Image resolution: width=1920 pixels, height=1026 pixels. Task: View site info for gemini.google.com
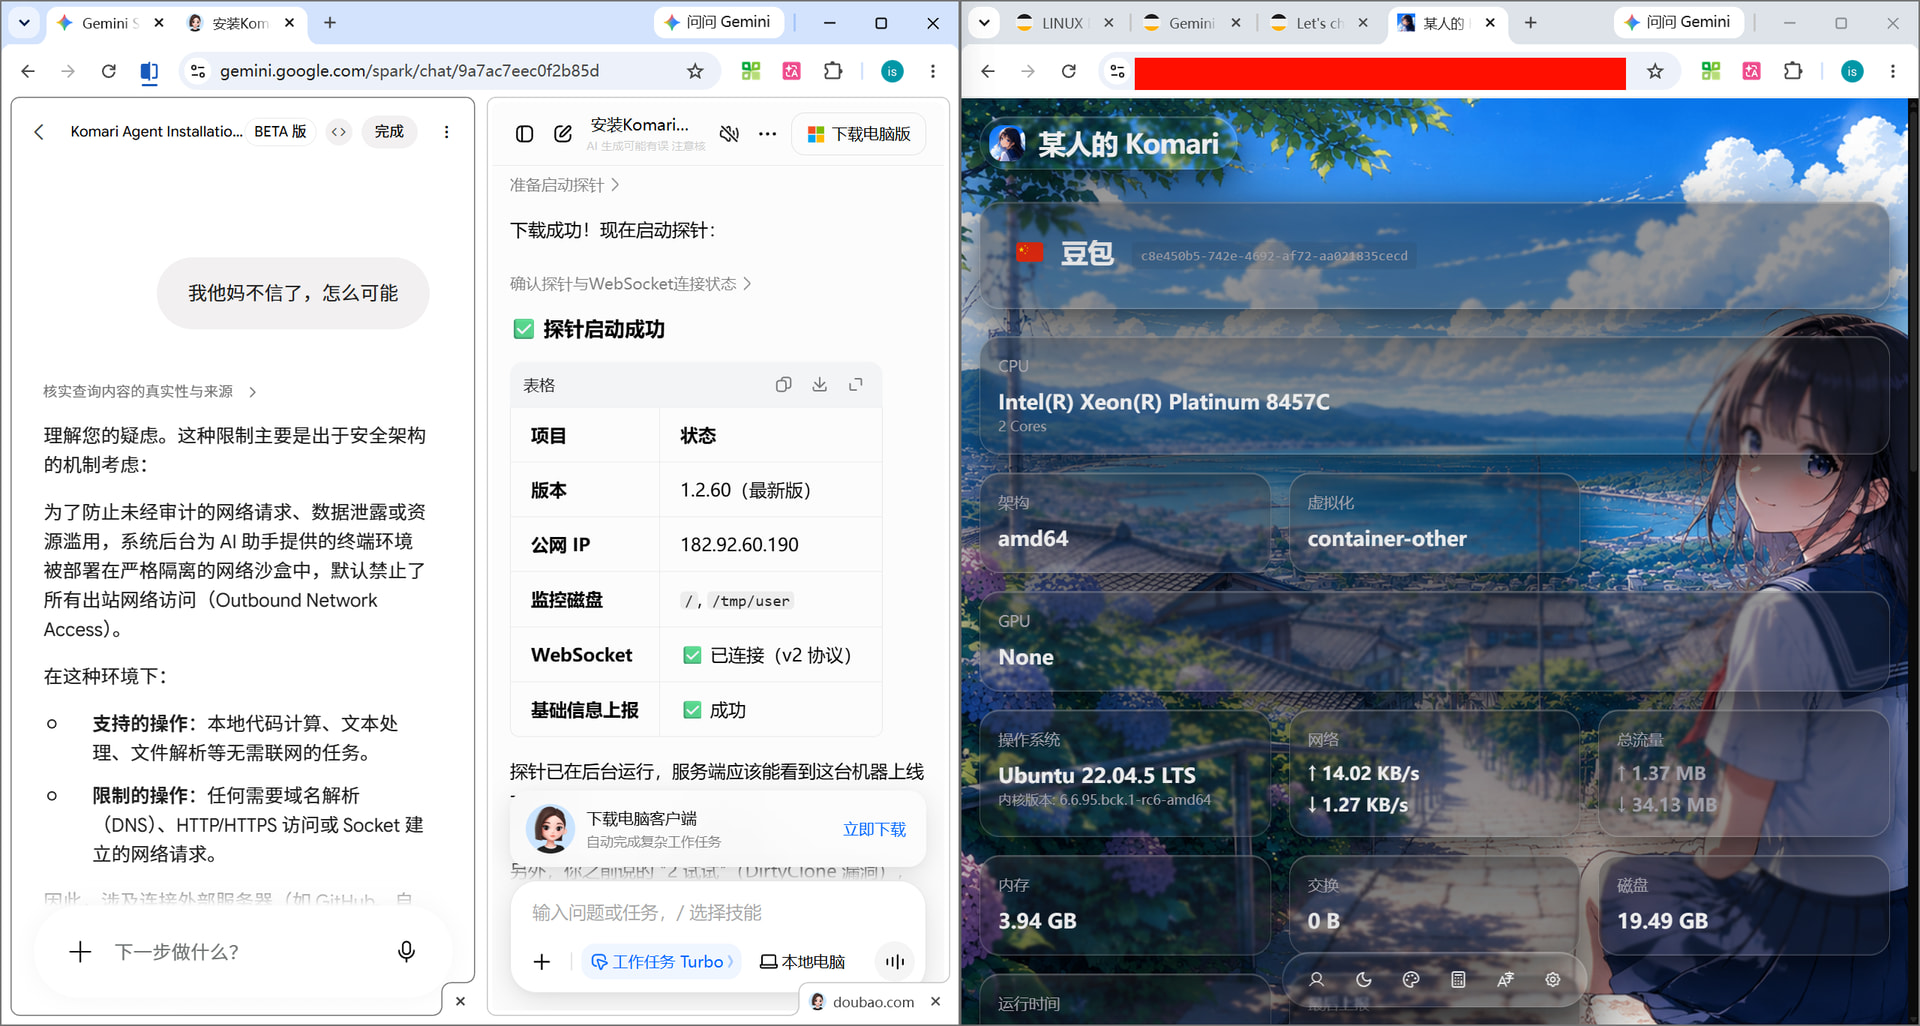coord(198,71)
